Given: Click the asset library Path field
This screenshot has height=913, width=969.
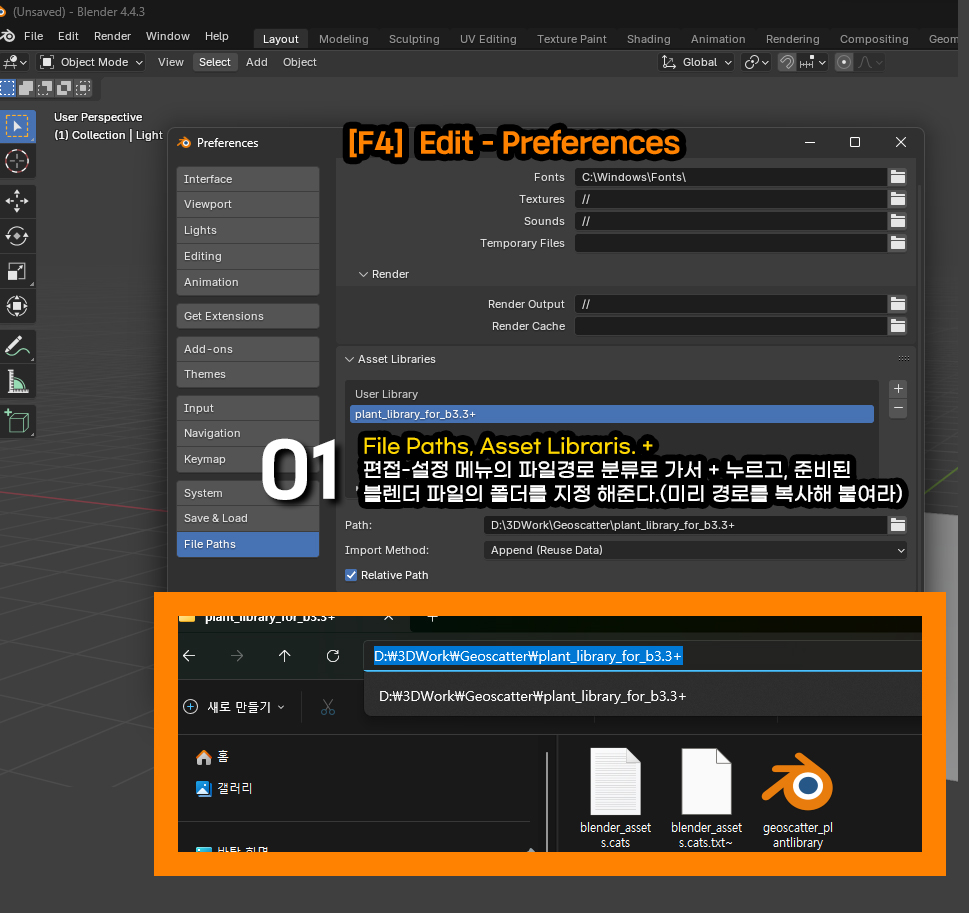Looking at the screenshot, I should pos(685,525).
